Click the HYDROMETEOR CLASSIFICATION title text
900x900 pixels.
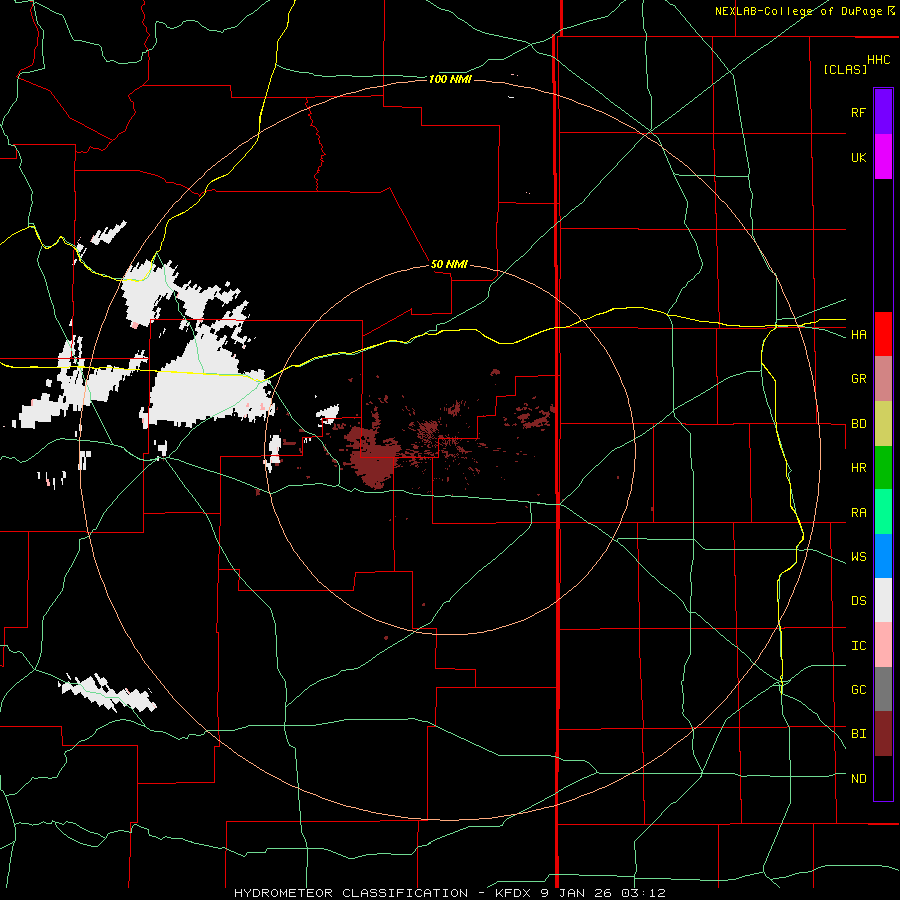click(351, 893)
